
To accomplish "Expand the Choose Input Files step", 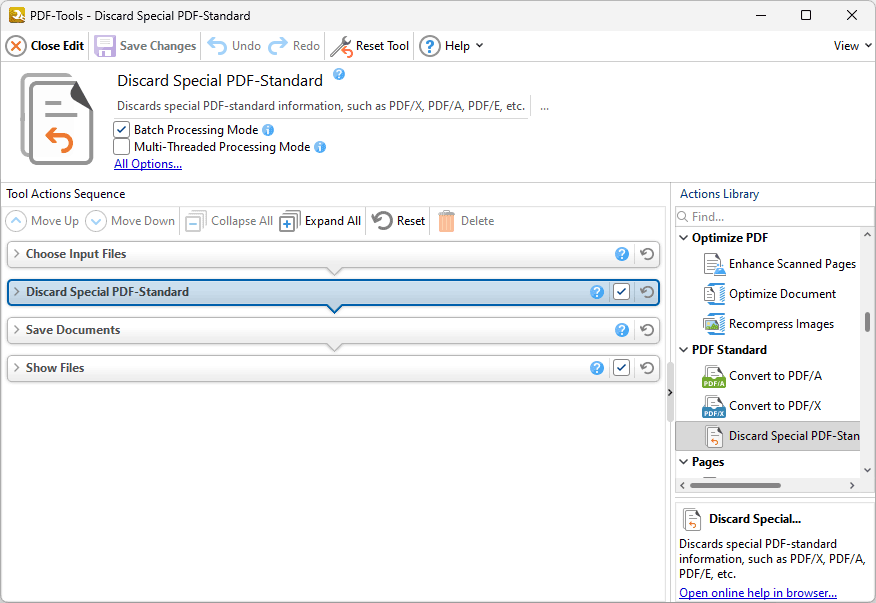I will click(16, 254).
